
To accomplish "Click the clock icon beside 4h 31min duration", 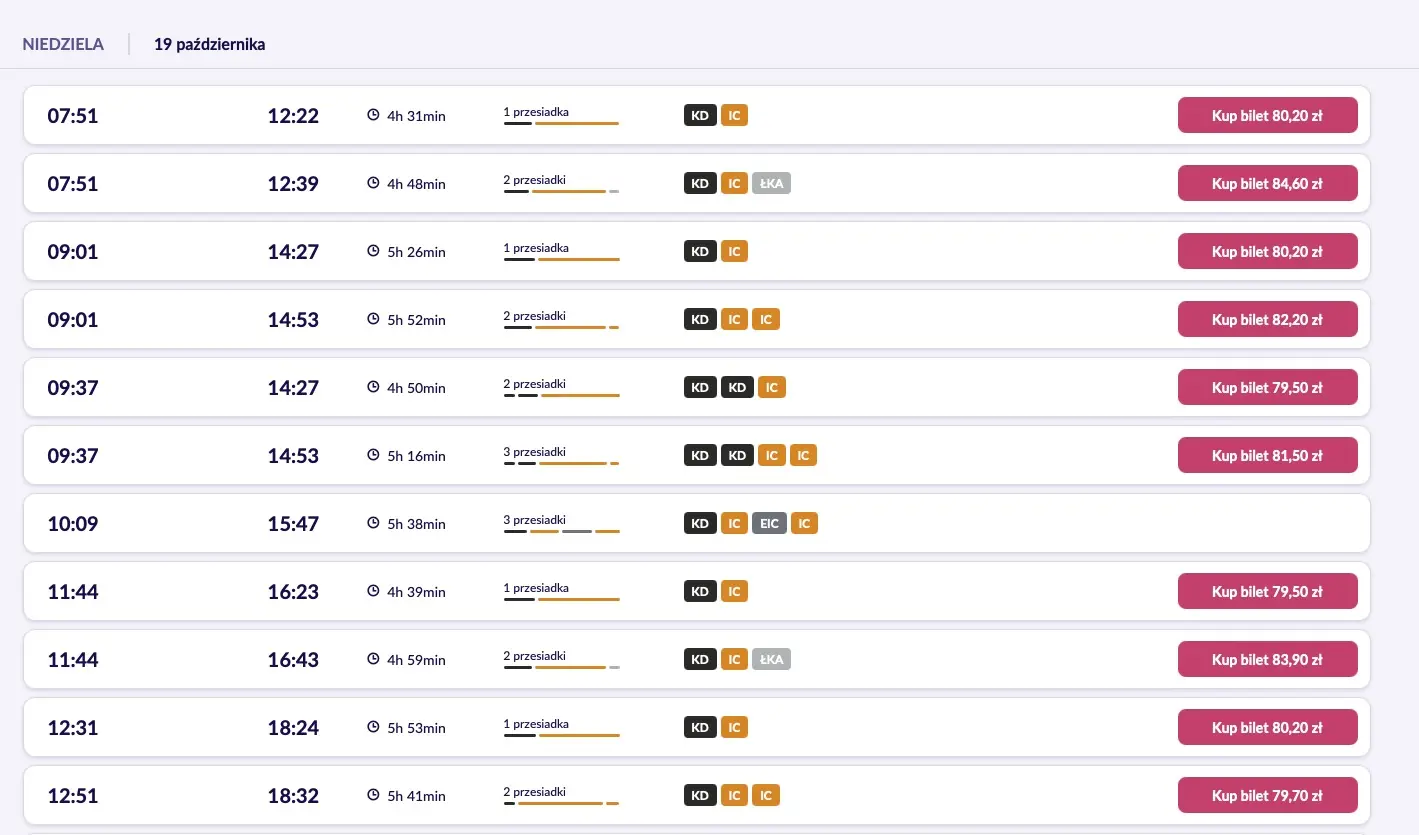I will click(374, 115).
